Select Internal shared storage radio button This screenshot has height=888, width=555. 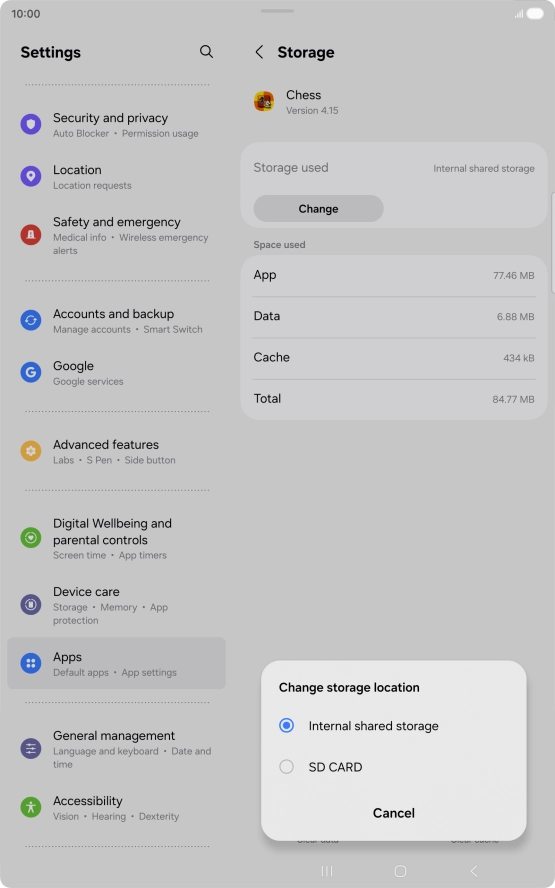tap(287, 725)
